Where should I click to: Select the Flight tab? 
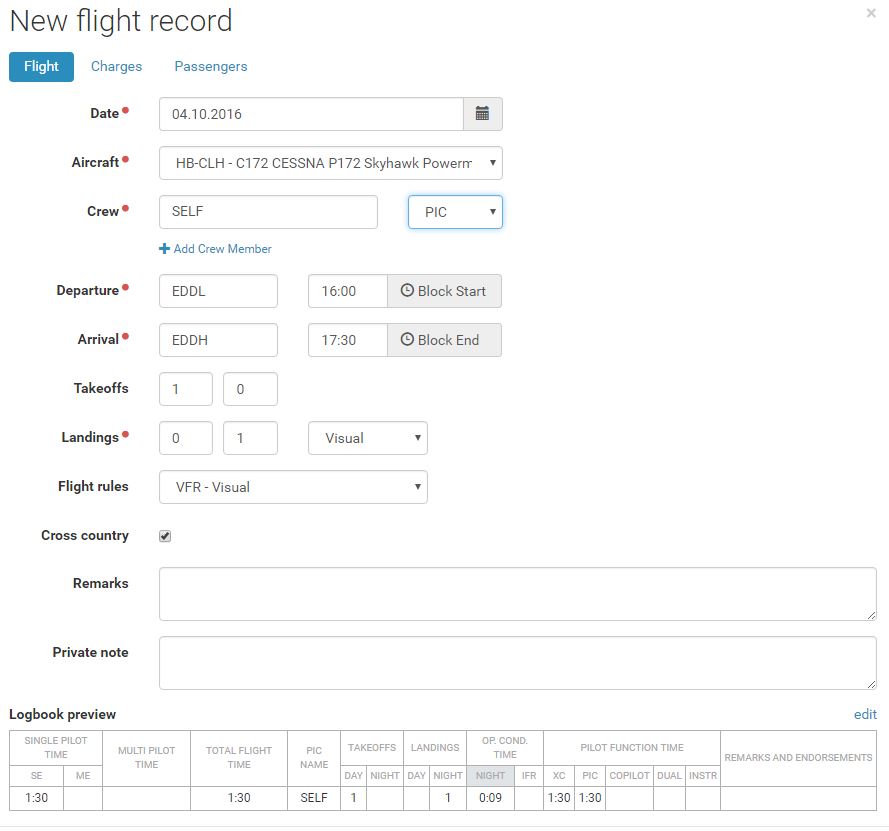(x=41, y=66)
